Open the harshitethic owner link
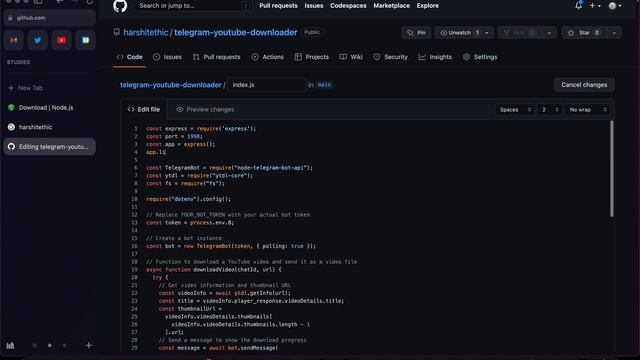640x360 pixels. click(146, 32)
